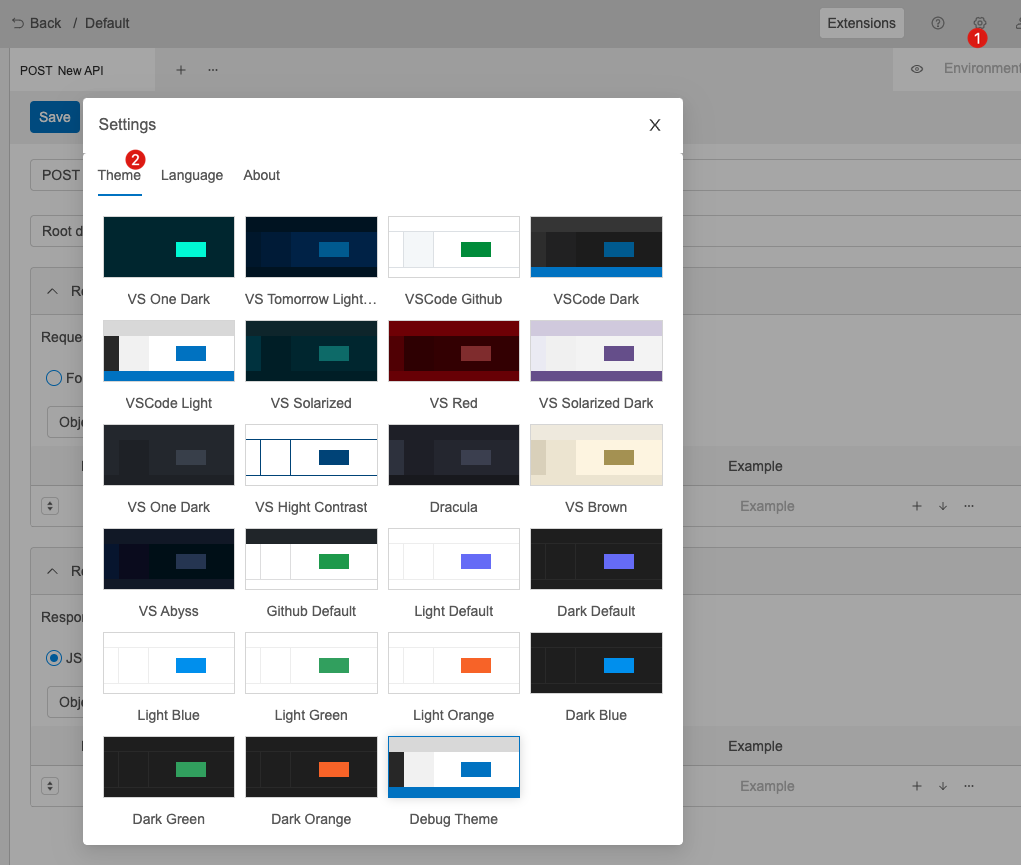Viewport: 1021px width, 865px height.
Task: Choose the Dark Blue theme
Action: pyautogui.click(x=596, y=662)
